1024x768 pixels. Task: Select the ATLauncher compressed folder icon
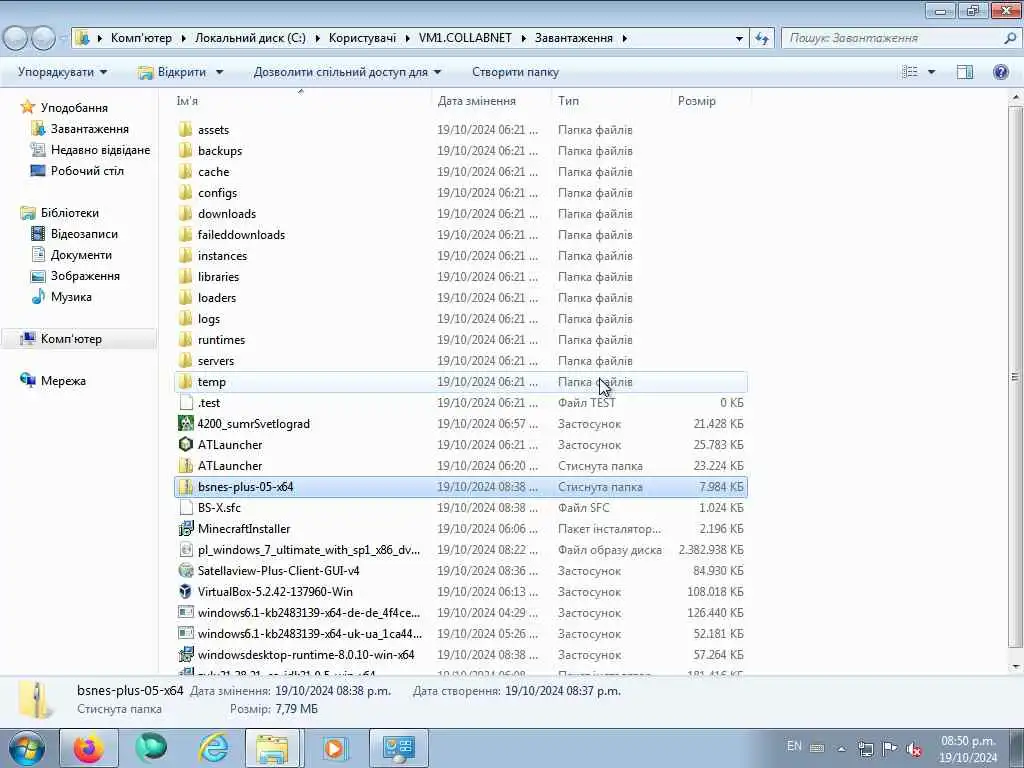click(x=185, y=466)
